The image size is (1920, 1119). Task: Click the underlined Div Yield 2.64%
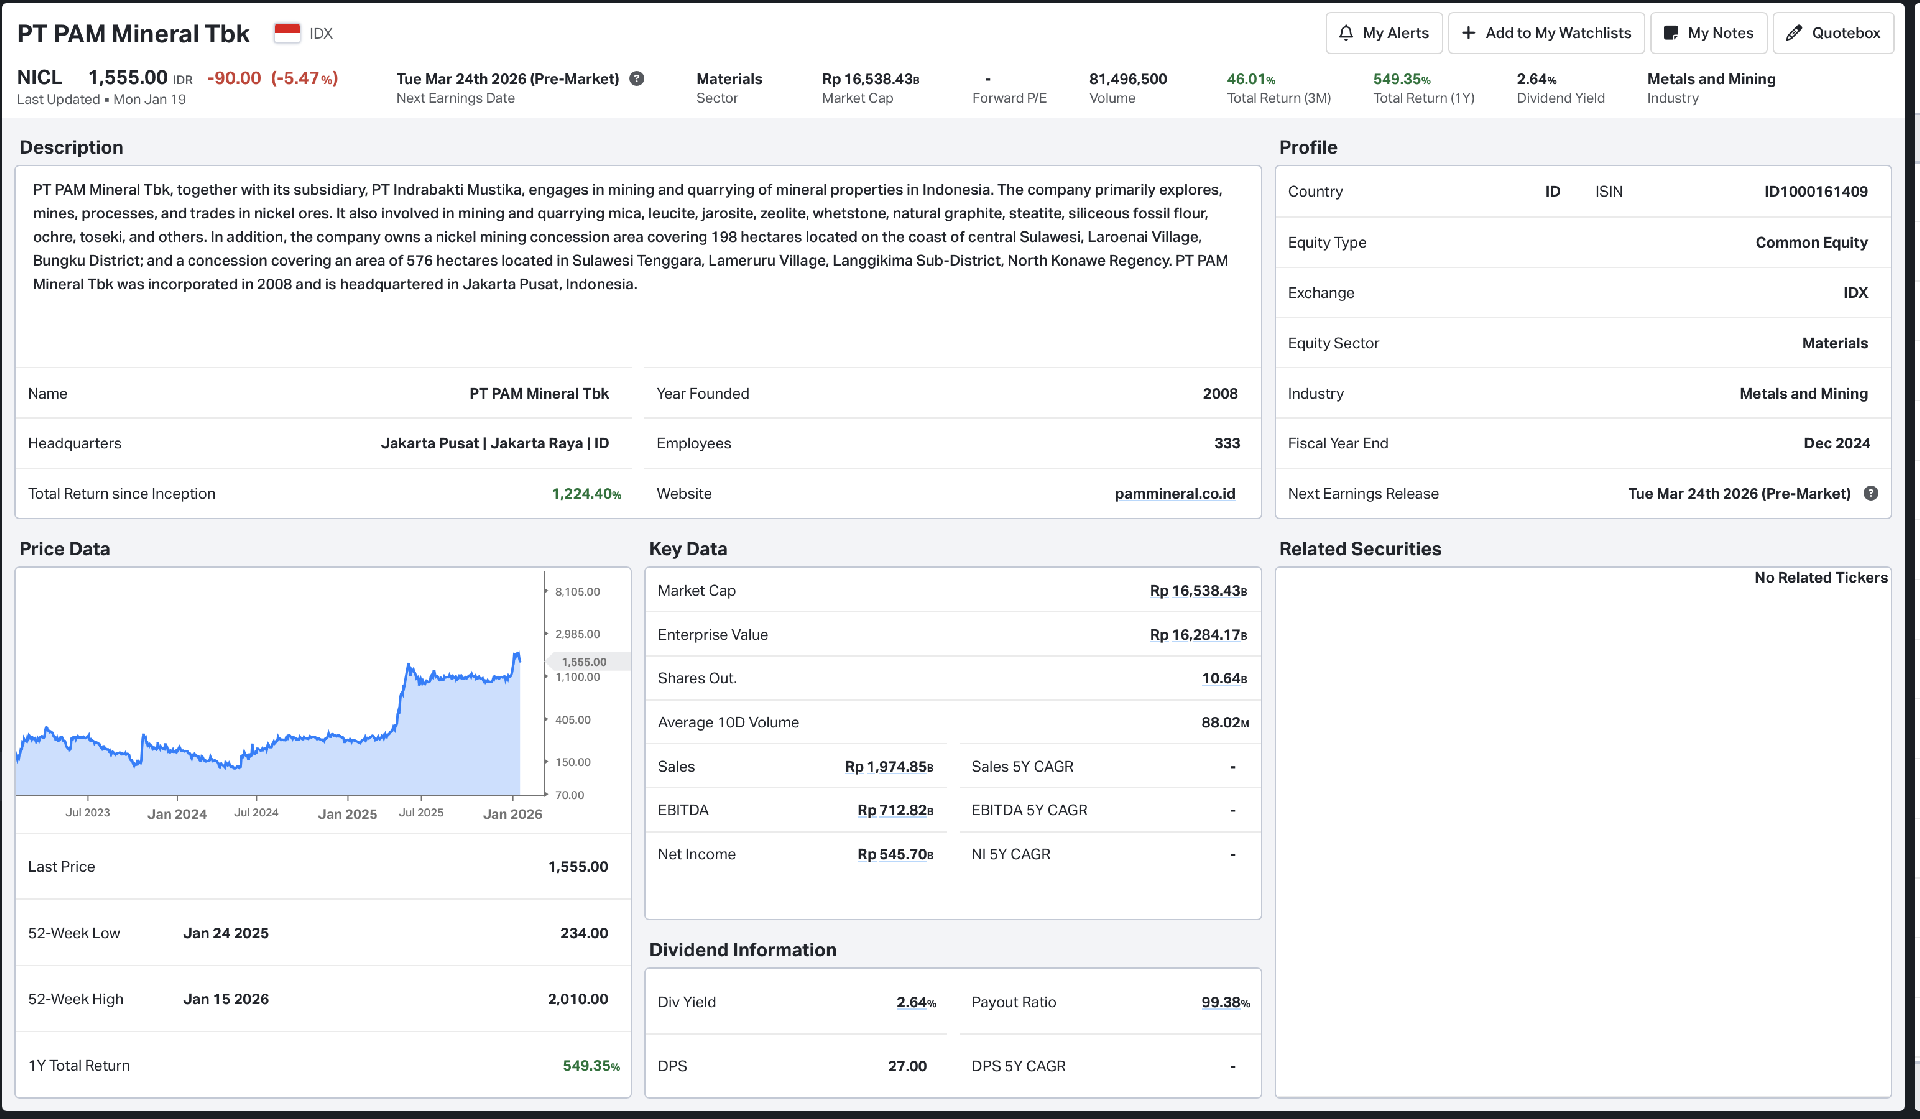[x=915, y=1002]
